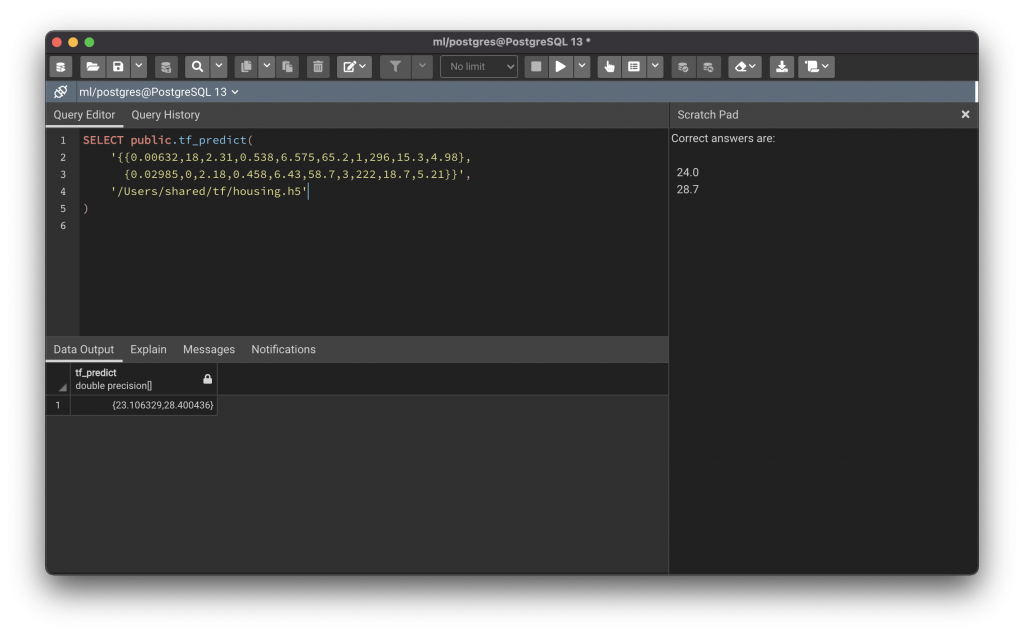Image resolution: width=1024 pixels, height=635 pixels.
Task: Switch to the Query History tab
Action: pos(165,115)
